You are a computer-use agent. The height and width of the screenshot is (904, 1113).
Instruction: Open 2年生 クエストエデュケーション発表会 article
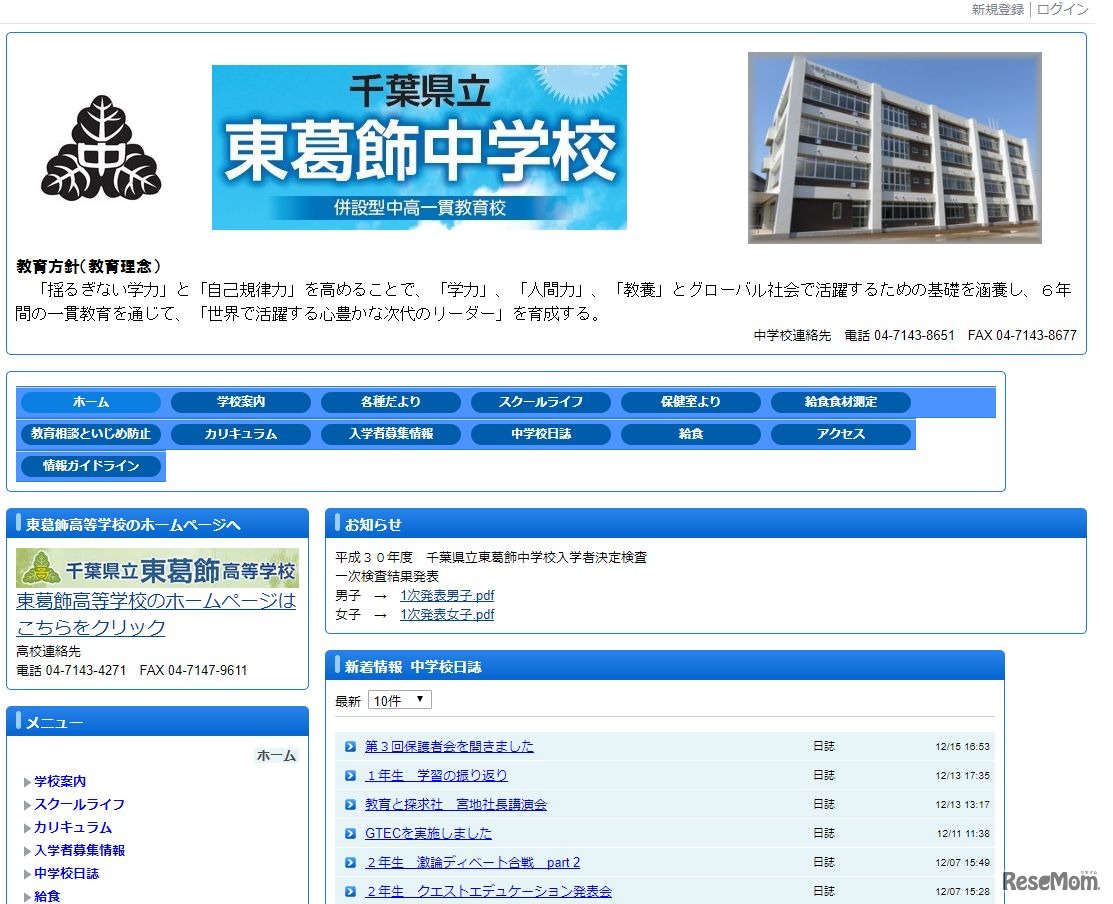click(x=488, y=891)
